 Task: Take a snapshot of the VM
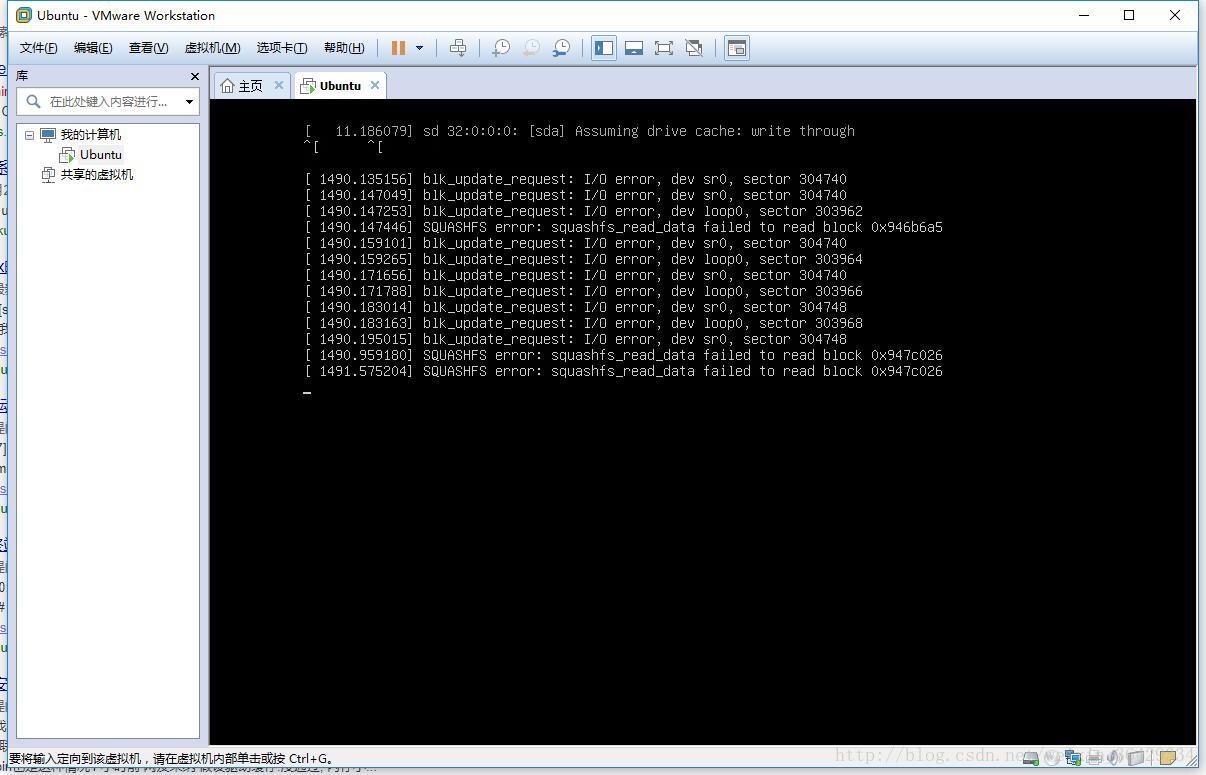[501, 48]
